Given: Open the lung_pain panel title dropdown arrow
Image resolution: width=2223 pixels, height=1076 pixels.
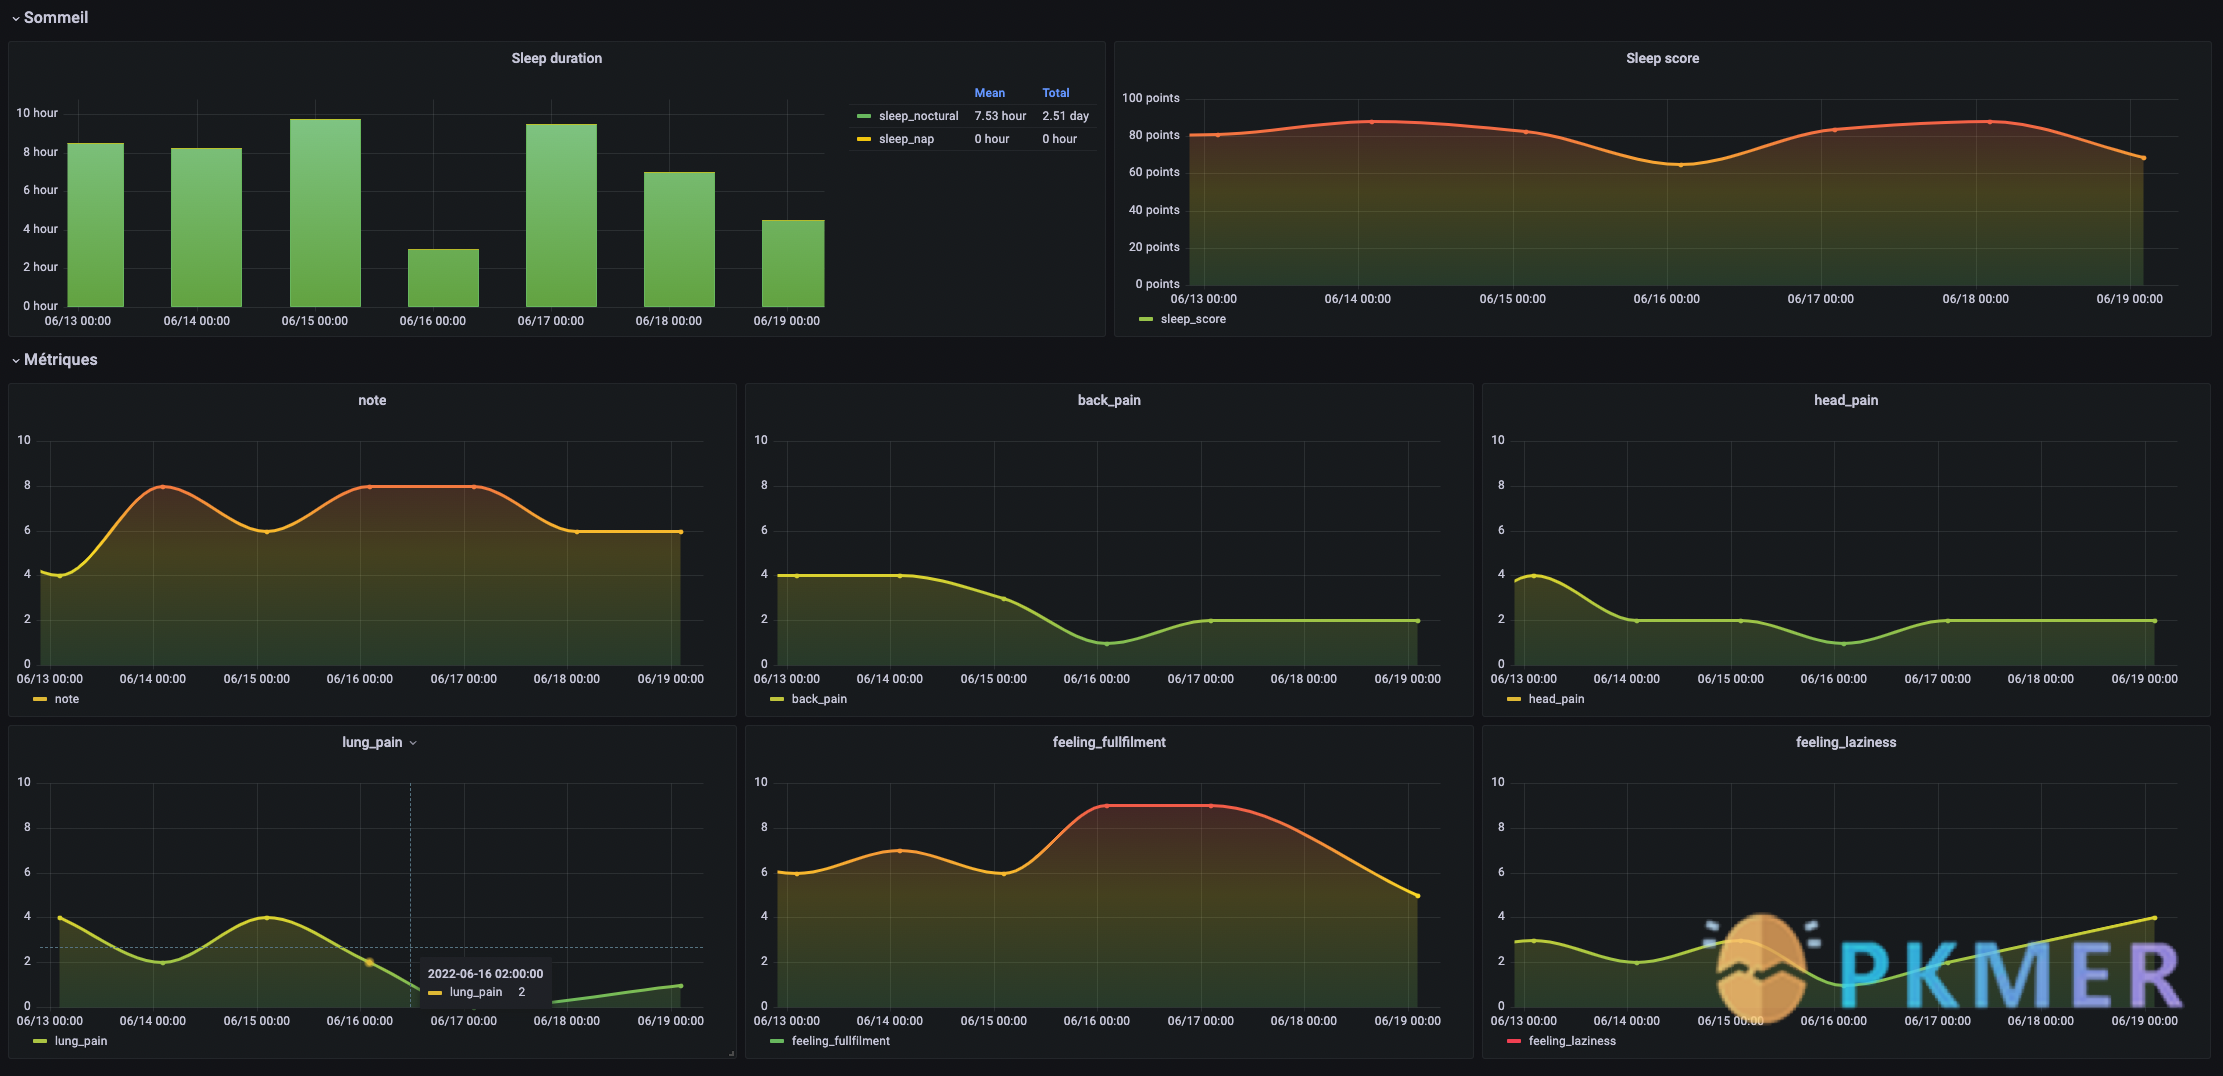Looking at the screenshot, I should (x=413, y=743).
